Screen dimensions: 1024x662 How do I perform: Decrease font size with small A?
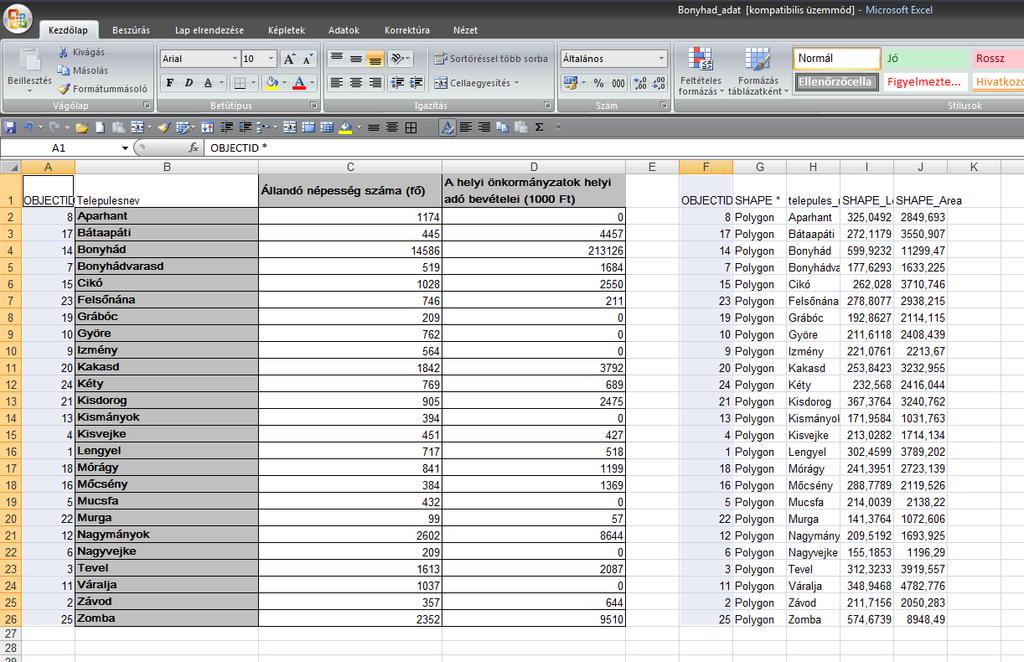(x=308, y=59)
